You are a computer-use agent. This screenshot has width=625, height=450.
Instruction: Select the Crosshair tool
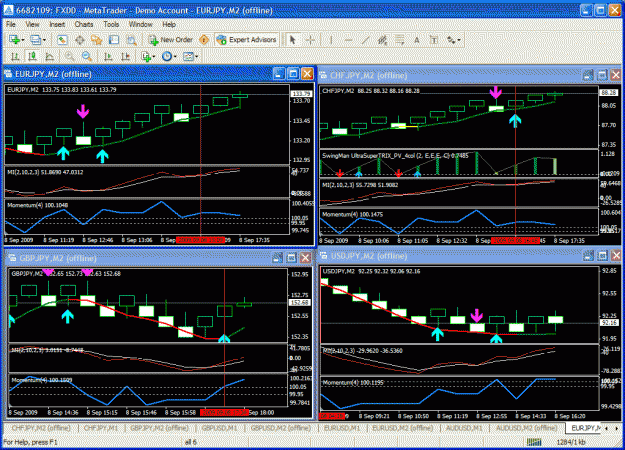310,40
